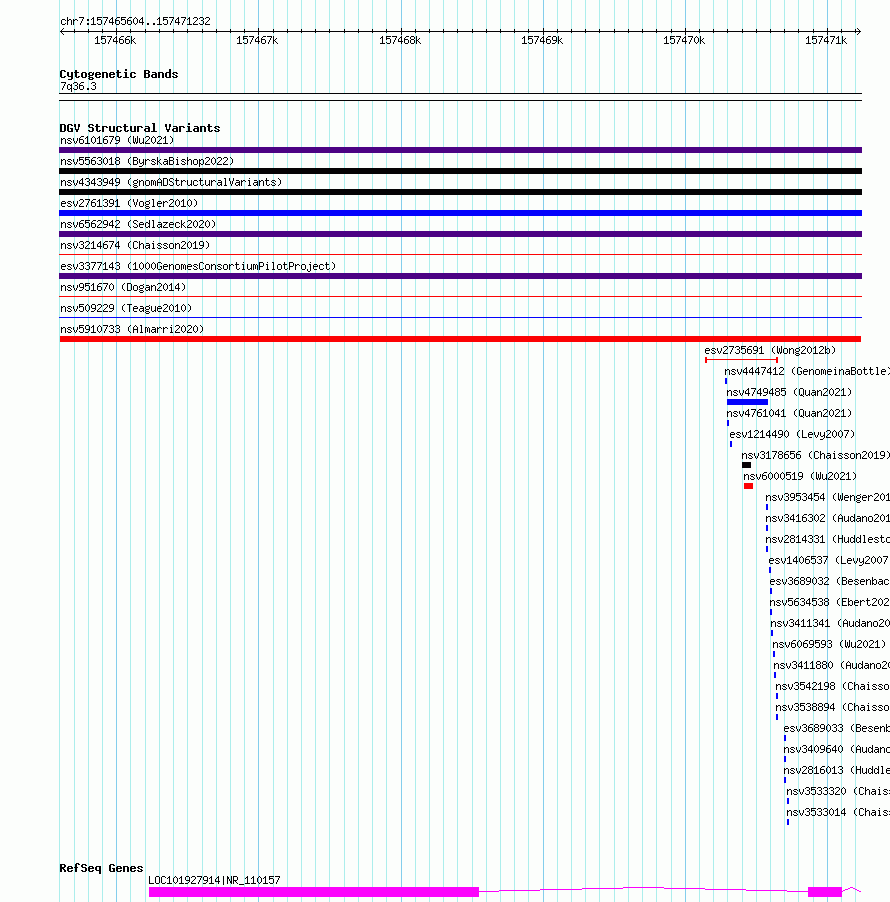Click the red bracket under esv2735691
The width and height of the screenshot is (890, 902).
coord(742,360)
